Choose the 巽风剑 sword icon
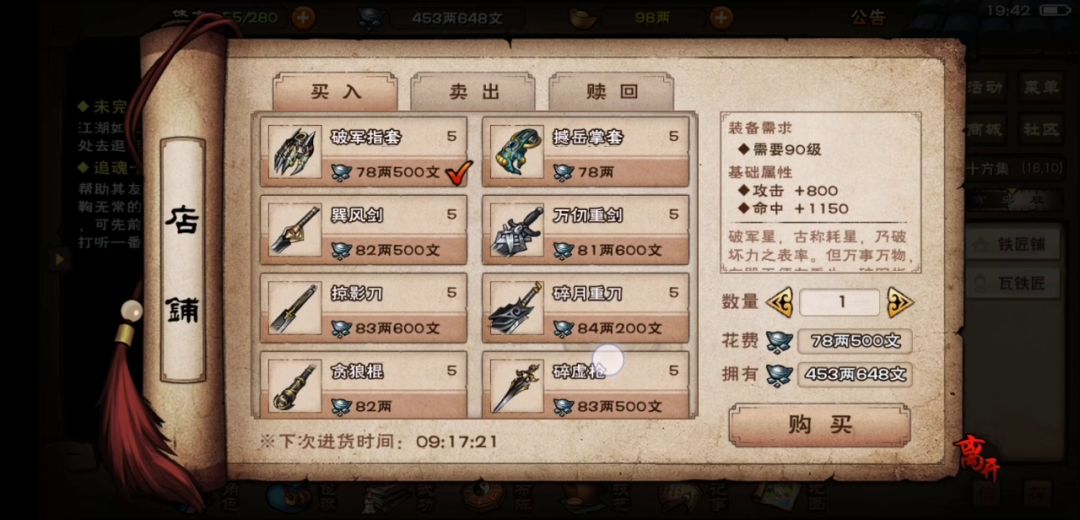 [x=295, y=229]
